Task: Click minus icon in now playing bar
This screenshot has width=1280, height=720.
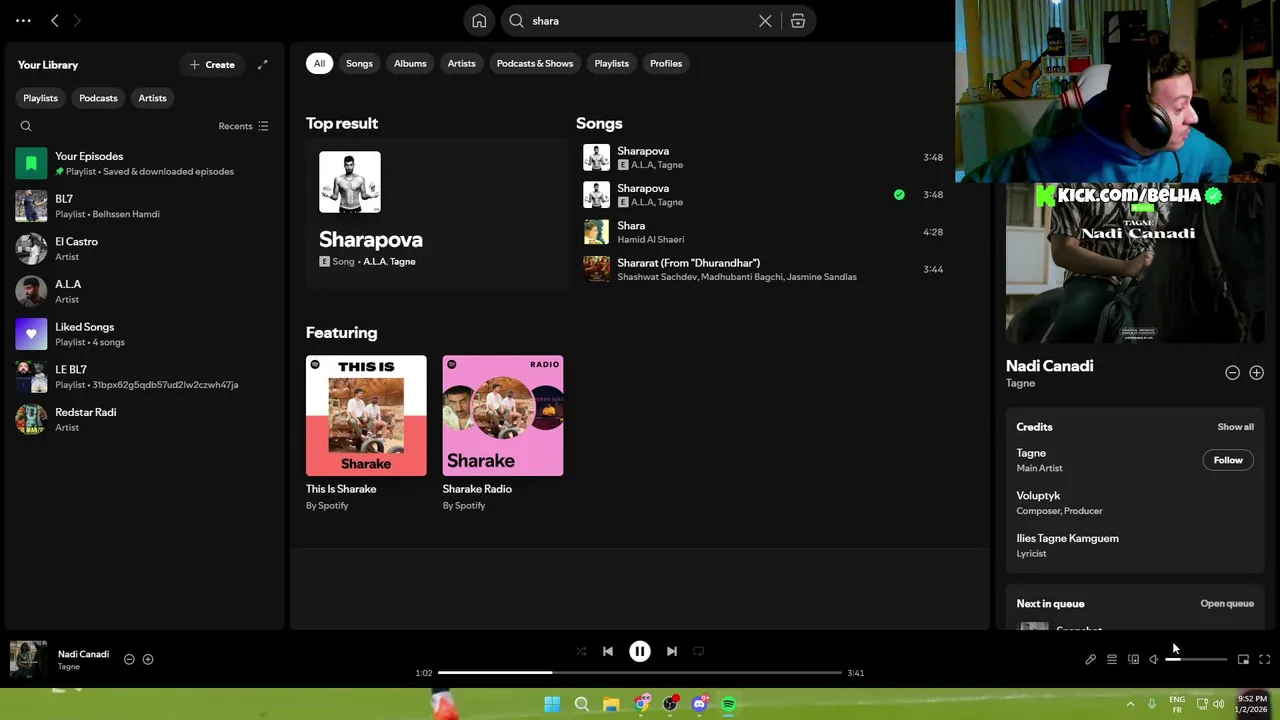Action: [129, 659]
